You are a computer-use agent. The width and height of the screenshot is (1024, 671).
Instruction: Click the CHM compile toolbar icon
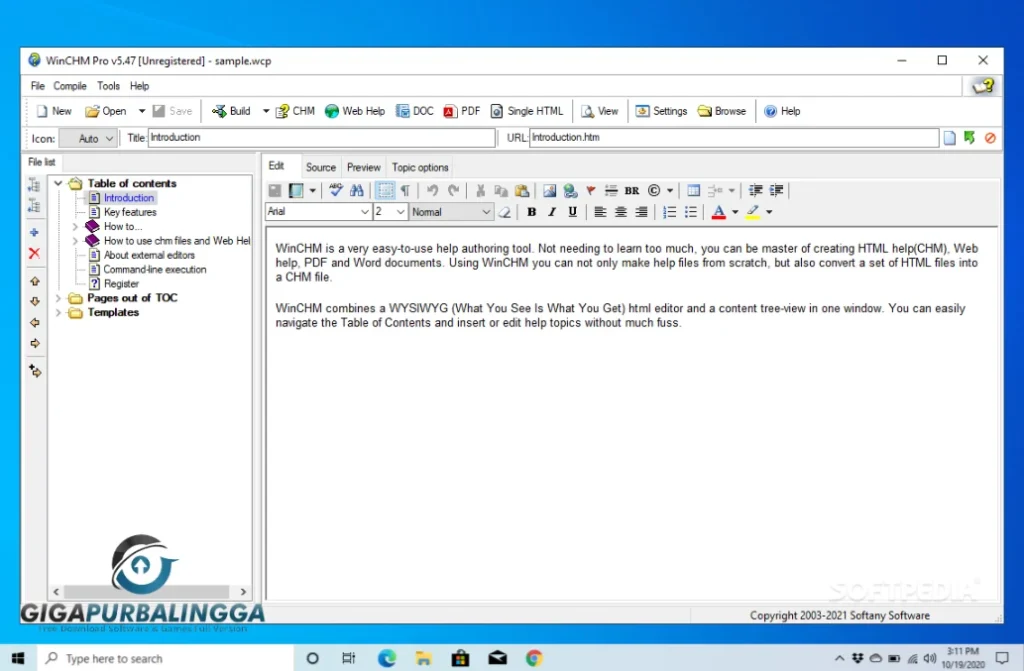pyautogui.click(x=295, y=111)
